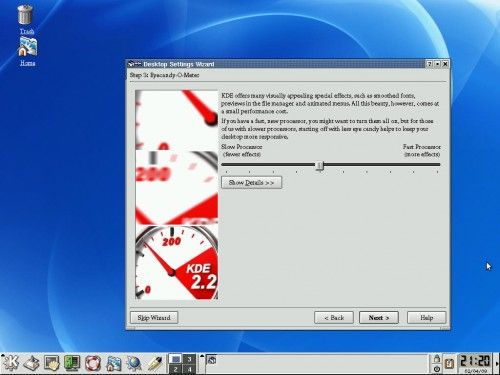Click the "Slow Processor" label
This screenshot has height=375, width=500.
[242, 147]
